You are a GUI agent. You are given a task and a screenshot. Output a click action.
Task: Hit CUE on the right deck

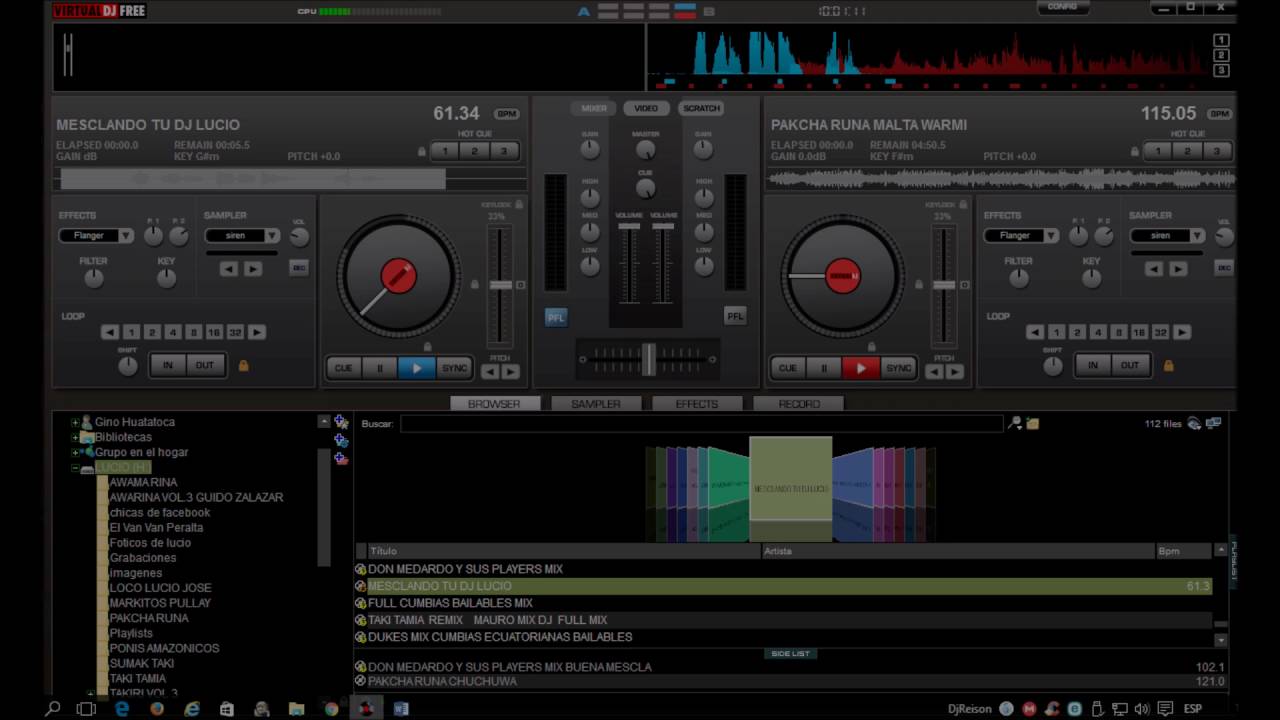tap(787, 368)
